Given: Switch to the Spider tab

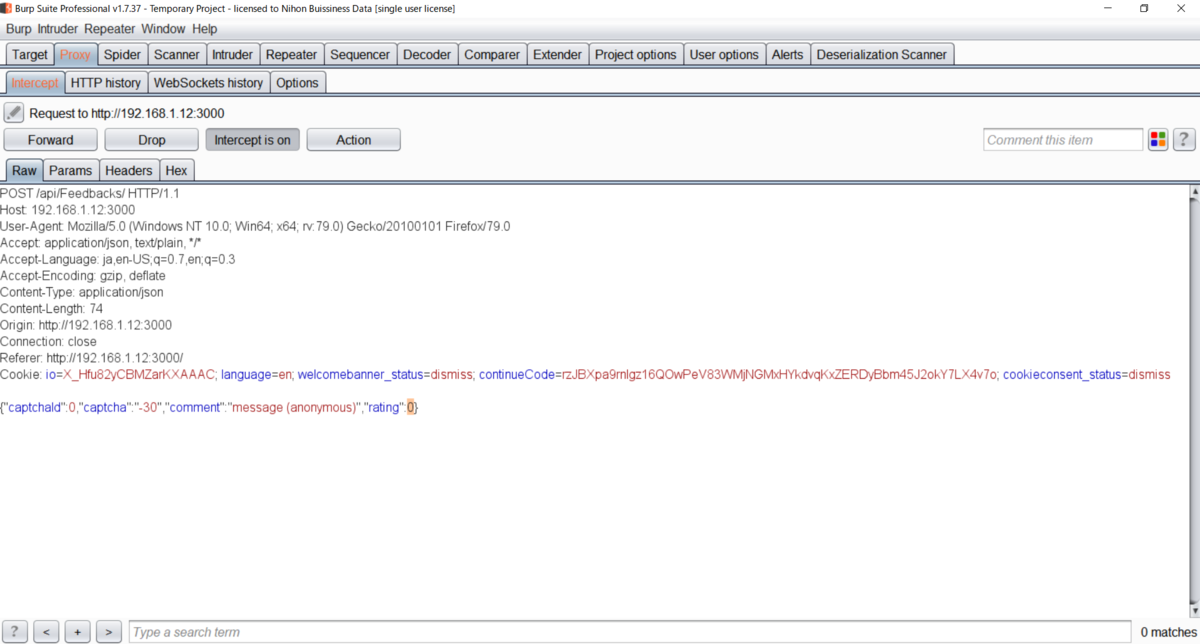Looking at the screenshot, I should click(122, 55).
